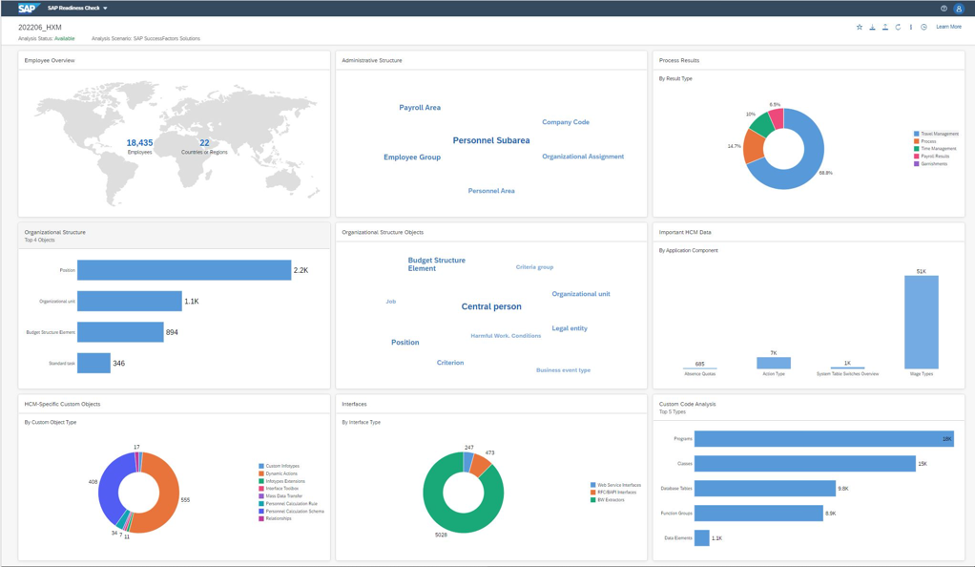This screenshot has width=977, height=568.
Task: Open the help icon in the top bar
Action: [943, 8]
